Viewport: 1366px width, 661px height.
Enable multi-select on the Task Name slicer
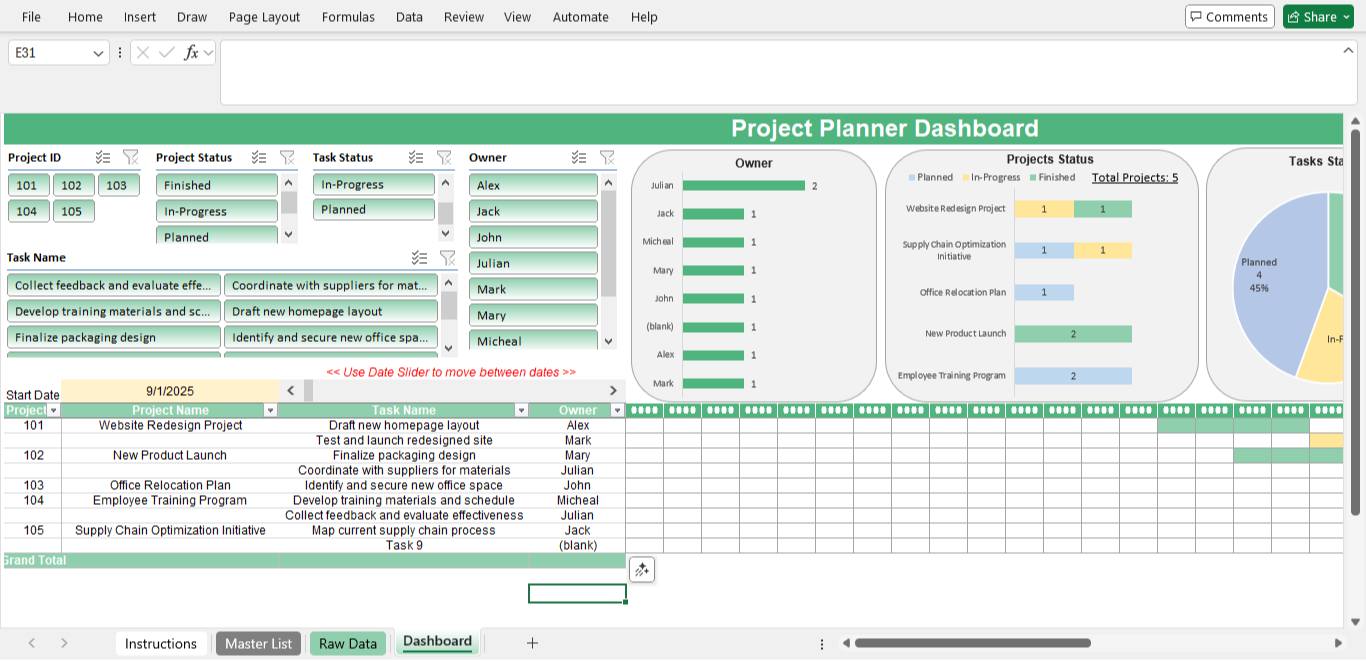pyautogui.click(x=419, y=257)
